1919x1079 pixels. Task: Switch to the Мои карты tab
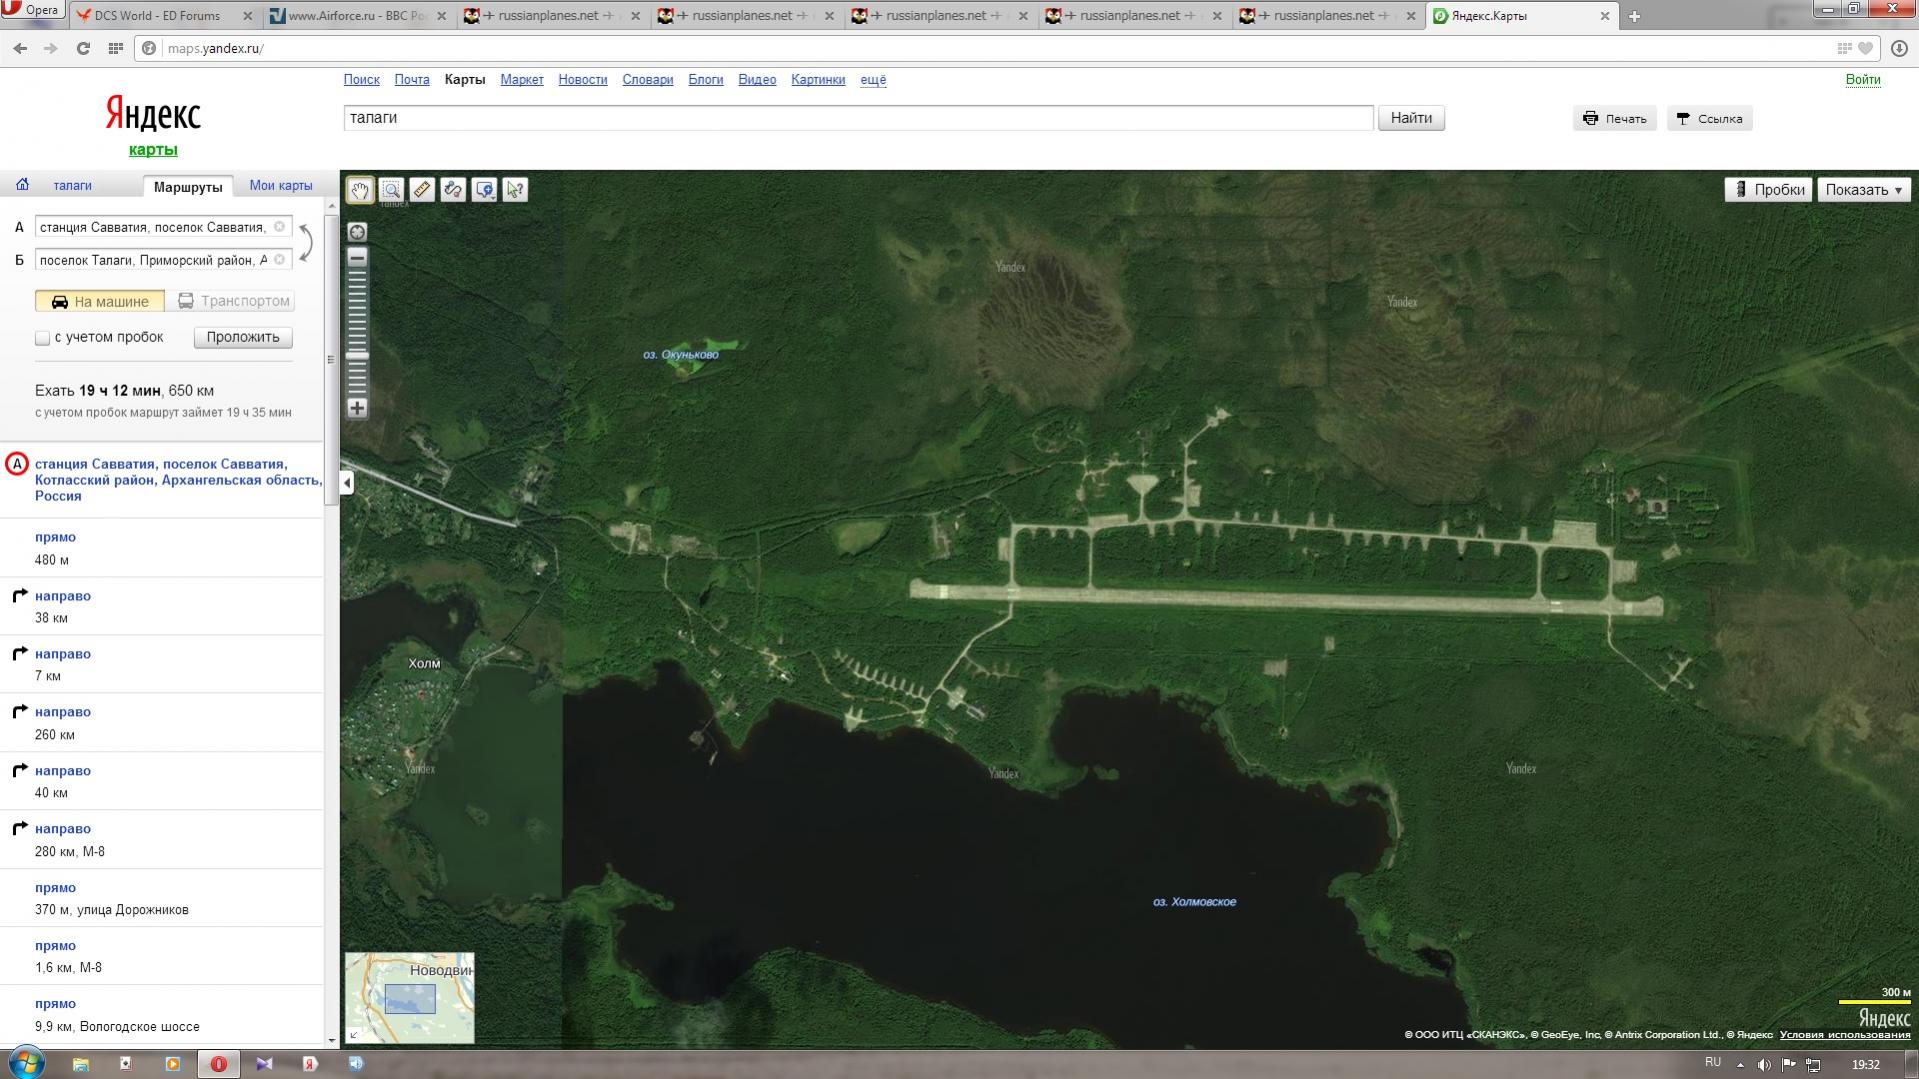tap(280, 186)
